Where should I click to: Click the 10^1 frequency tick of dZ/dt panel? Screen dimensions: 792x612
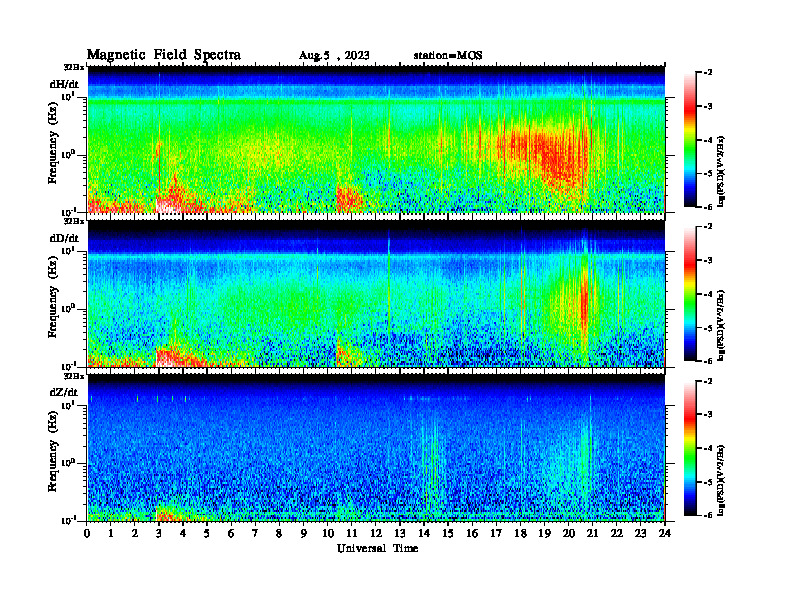pos(69,405)
